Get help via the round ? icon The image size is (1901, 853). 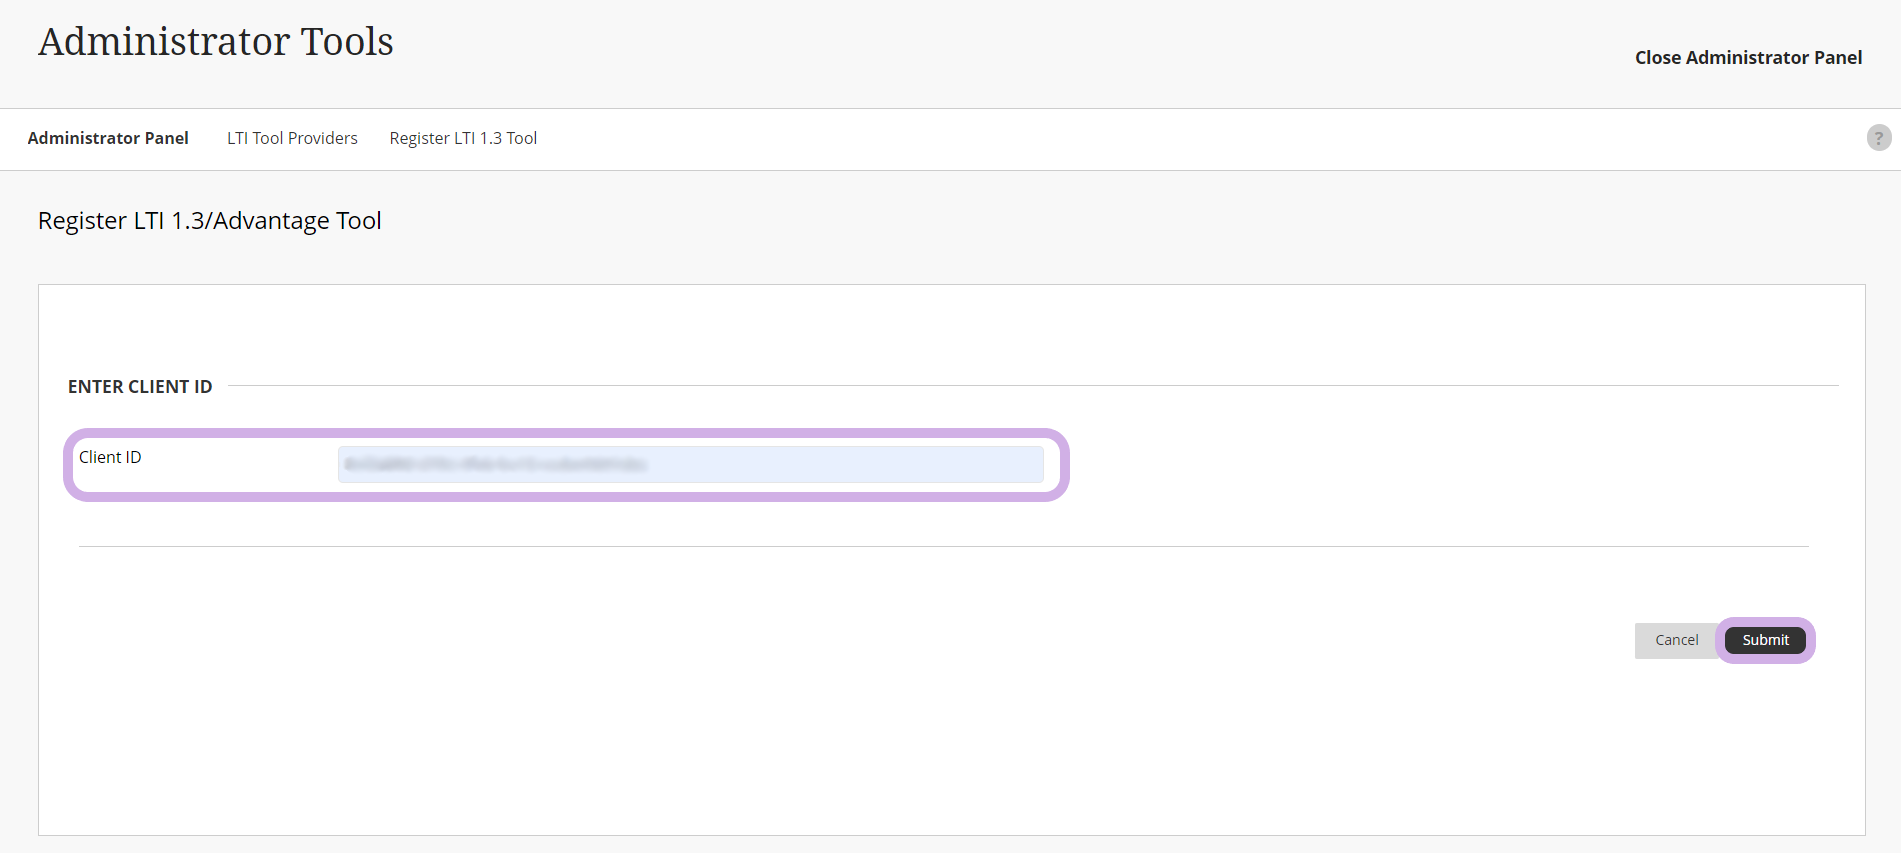(x=1878, y=138)
